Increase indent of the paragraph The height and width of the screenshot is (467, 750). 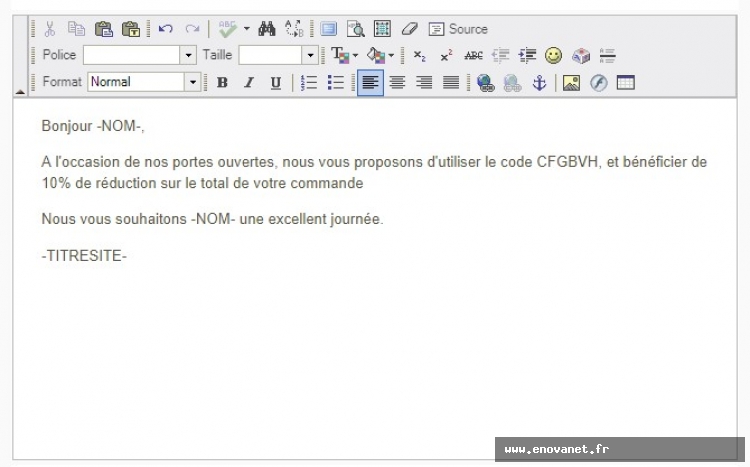[527, 56]
